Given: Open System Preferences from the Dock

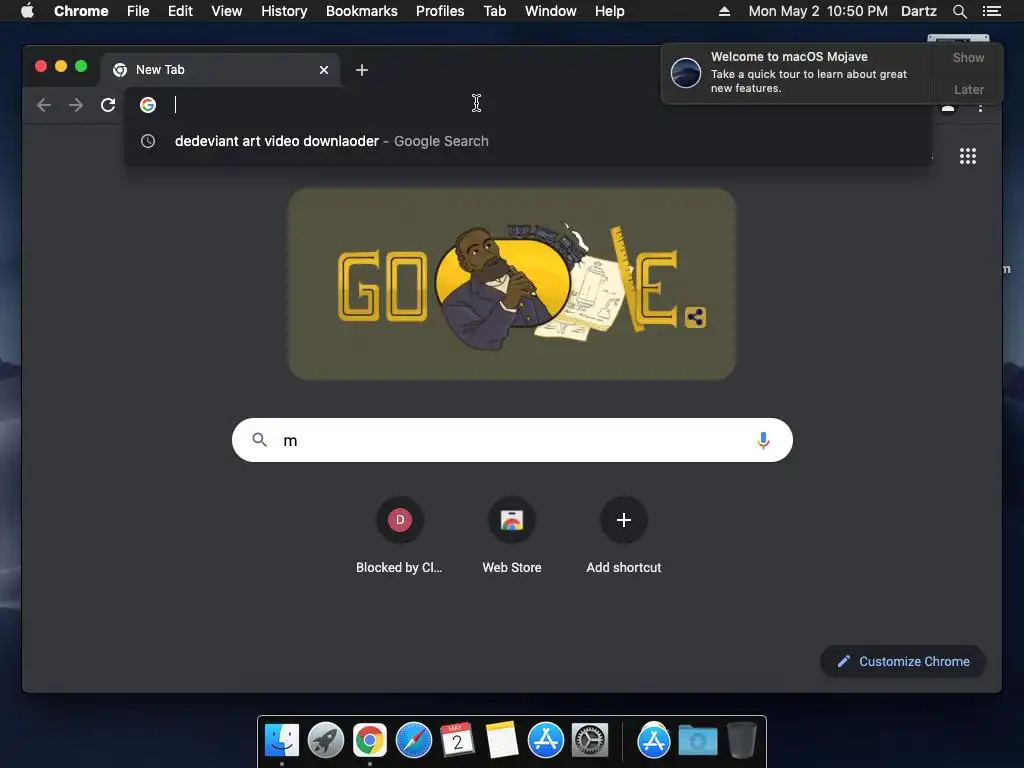Looking at the screenshot, I should [x=590, y=741].
